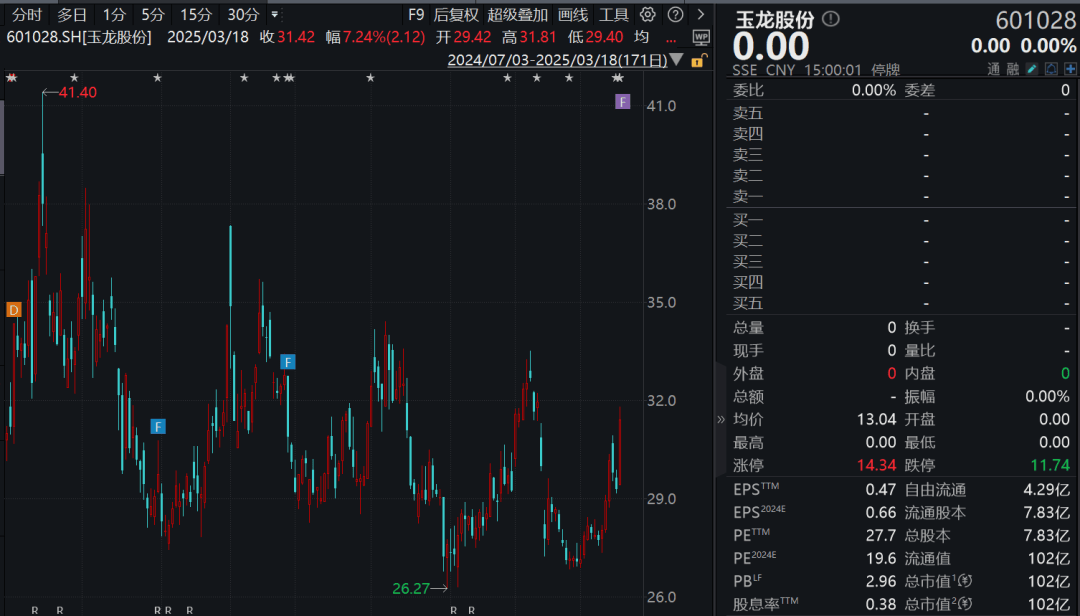This screenshot has height=616, width=1080.
Task: Click the 跌停 value 11.74
Action: [x=1050, y=465]
